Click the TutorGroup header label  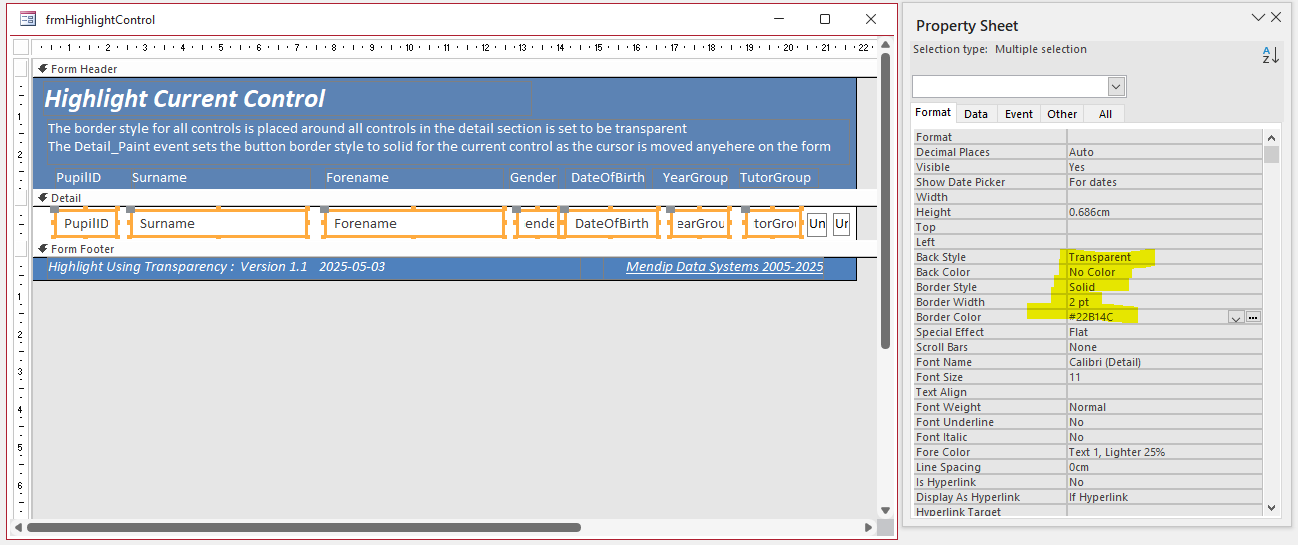click(775, 178)
